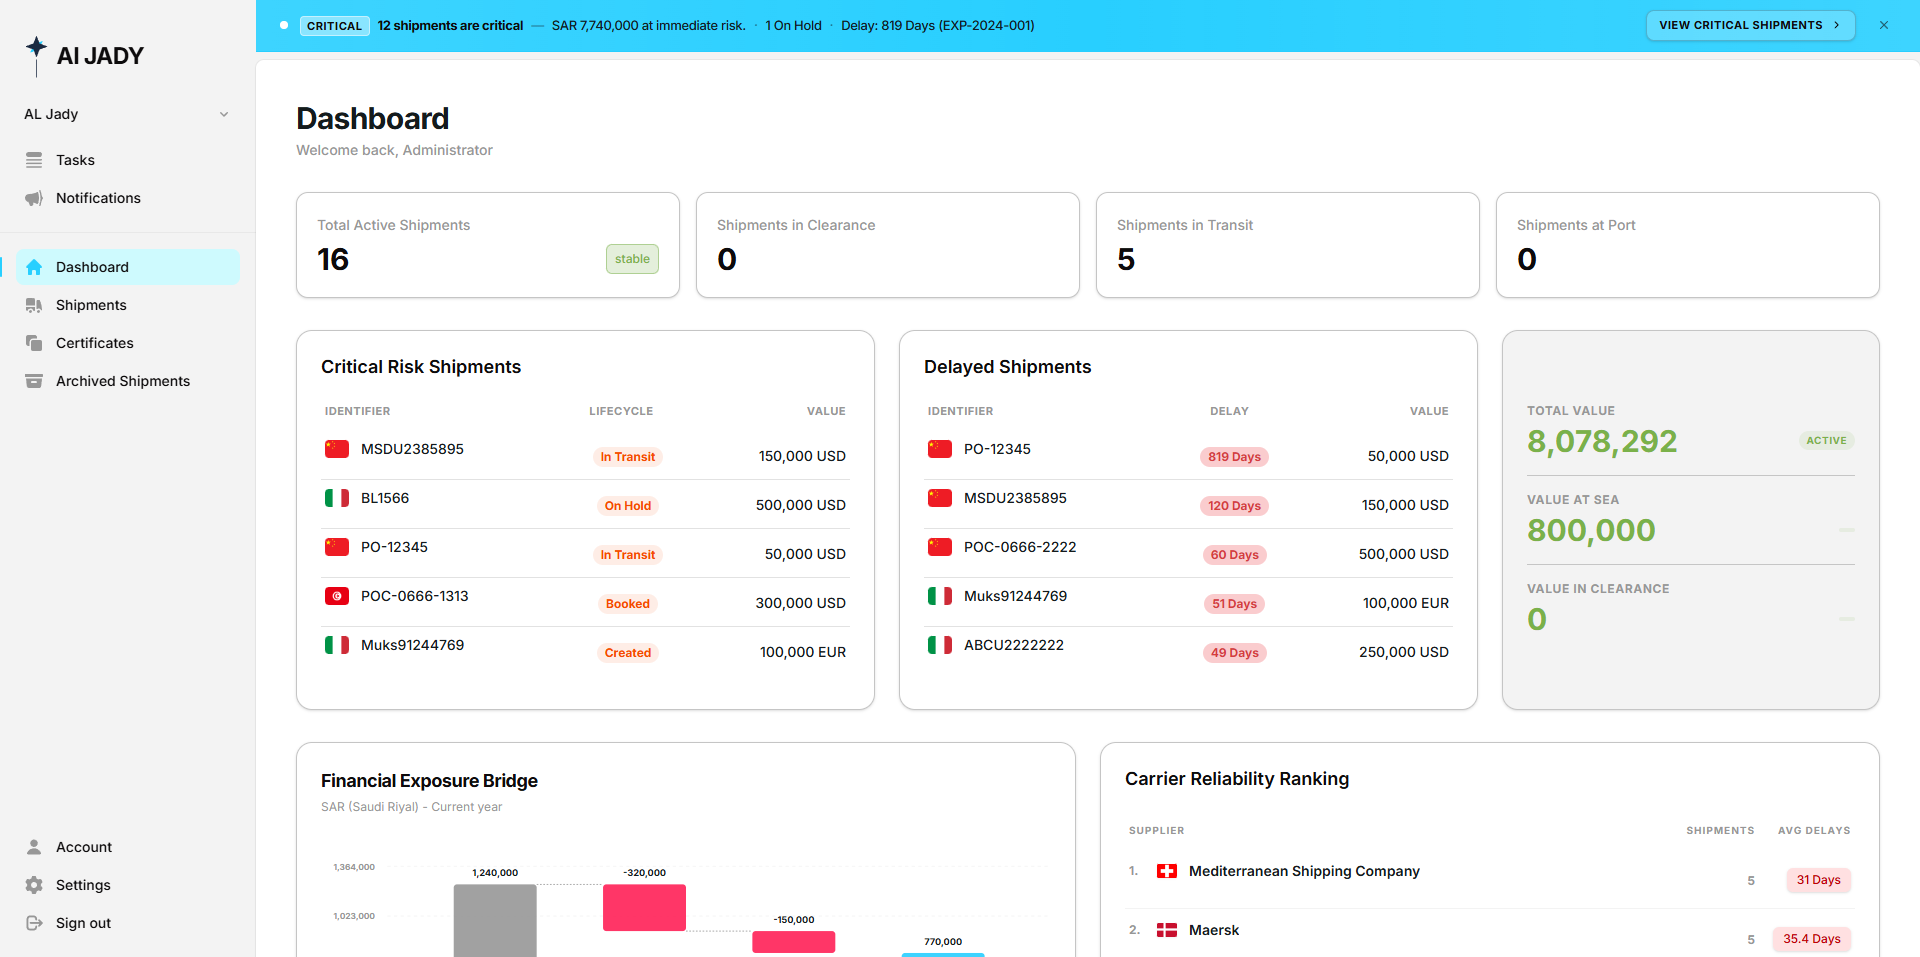Click the 51 Days delay badge
The image size is (1920, 957).
click(x=1234, y=604)
